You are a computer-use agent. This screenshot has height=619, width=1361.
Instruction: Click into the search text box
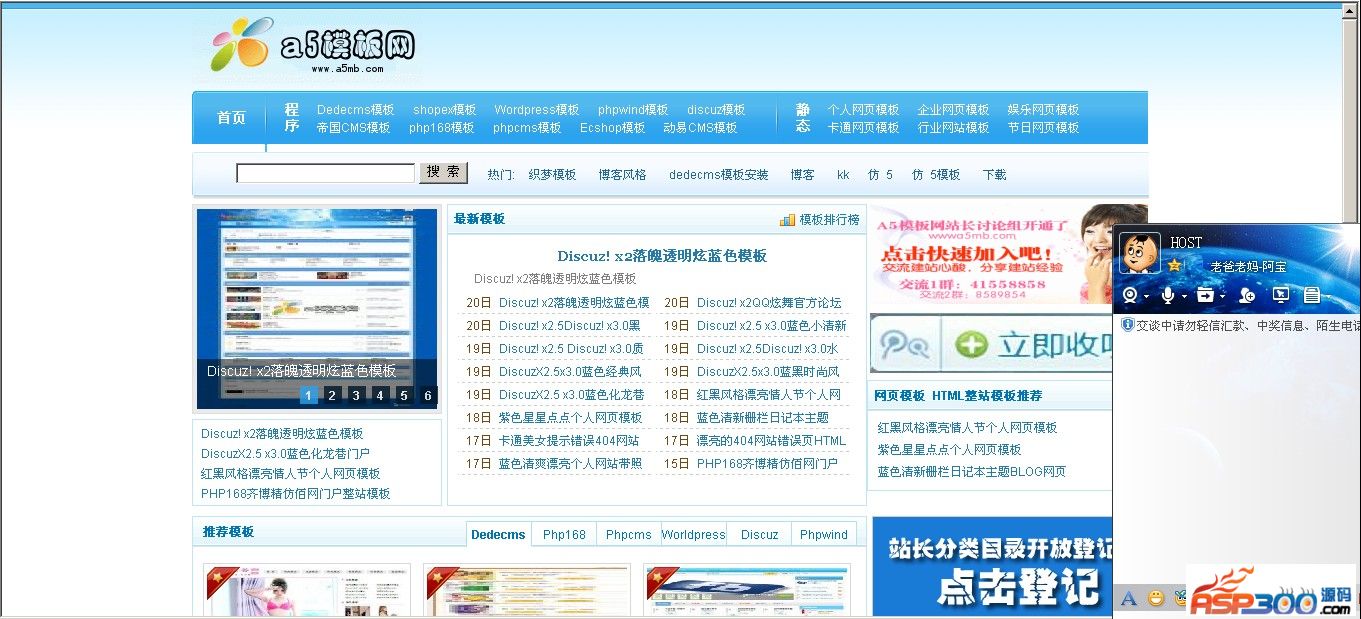325,173
